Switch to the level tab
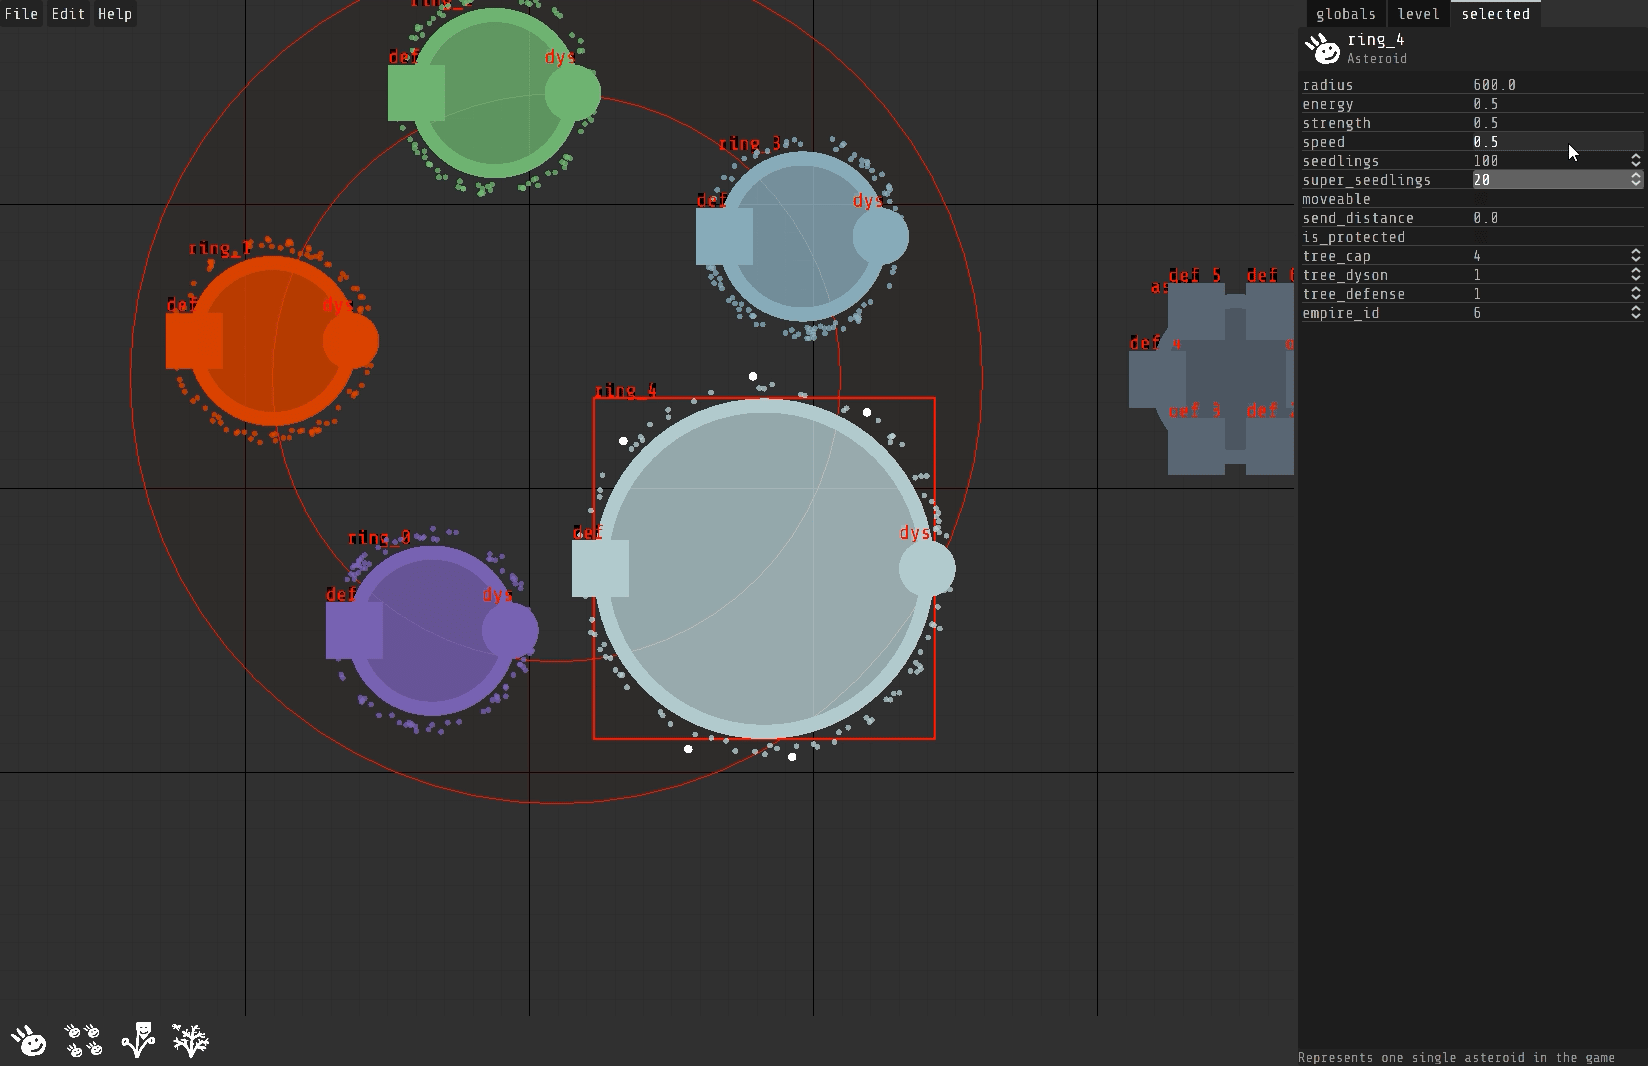1648x1066 pixels. [x=1418, y=14]
